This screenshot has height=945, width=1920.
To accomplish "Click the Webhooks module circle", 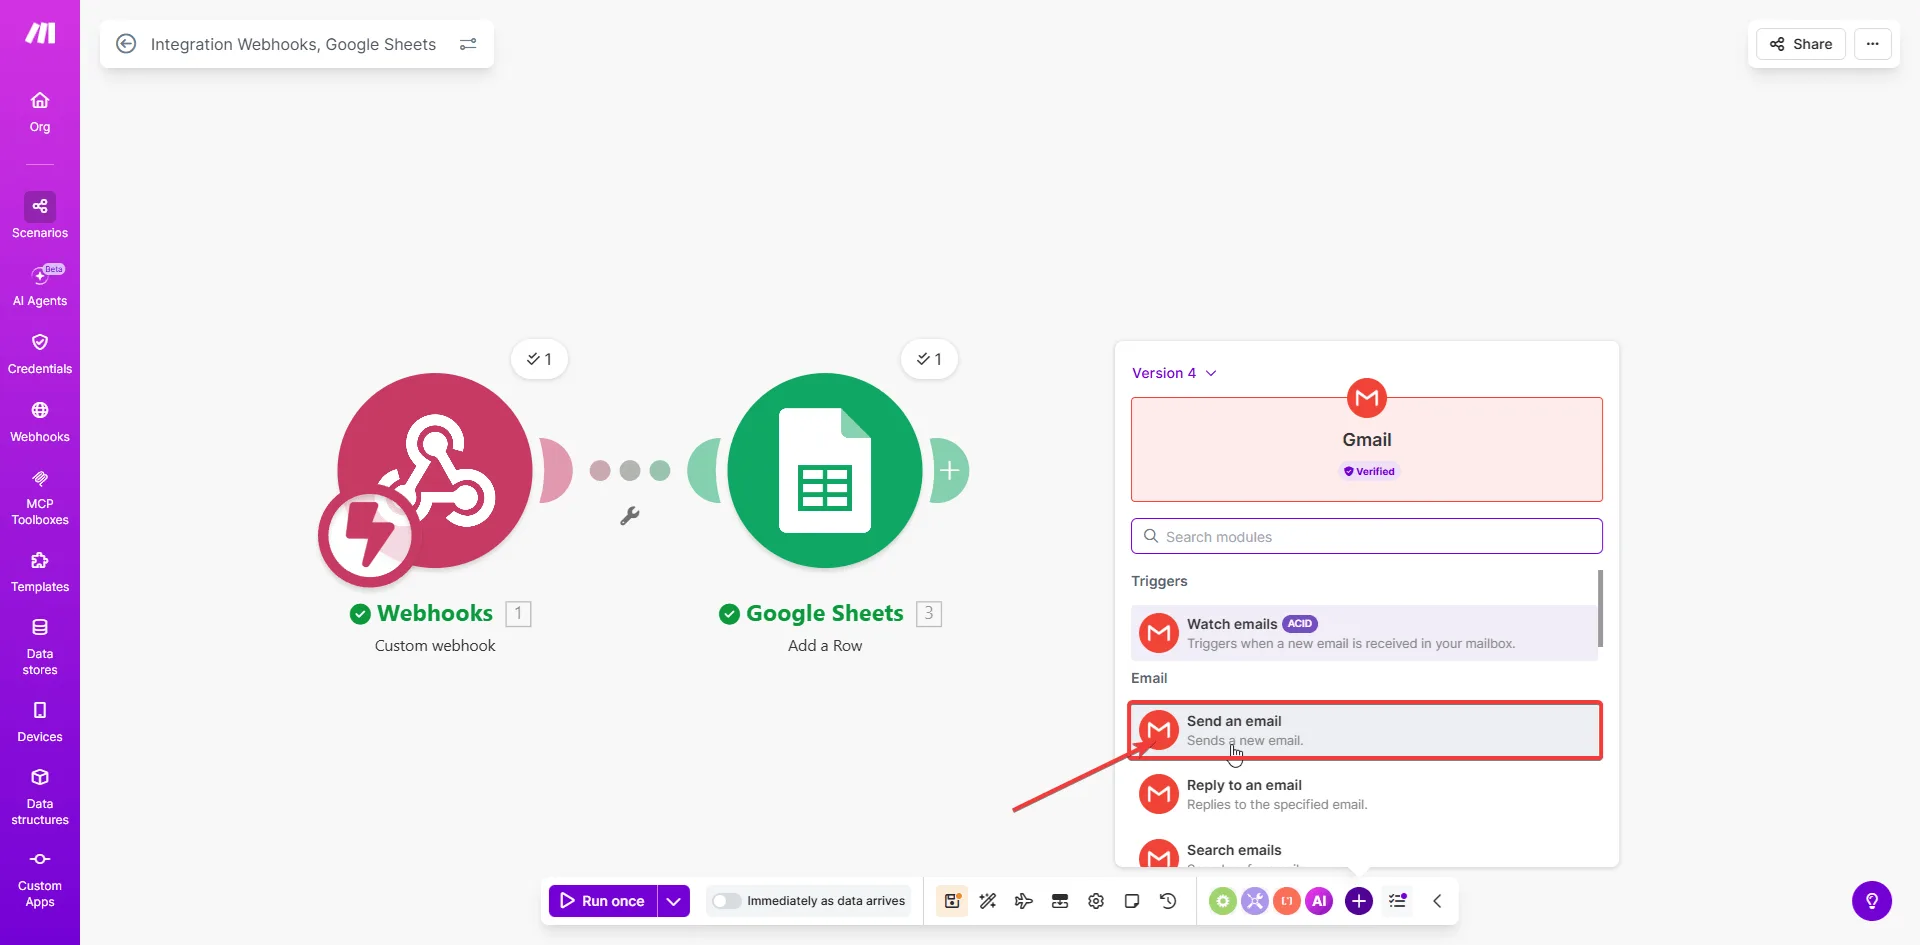I will coord(435,471).
